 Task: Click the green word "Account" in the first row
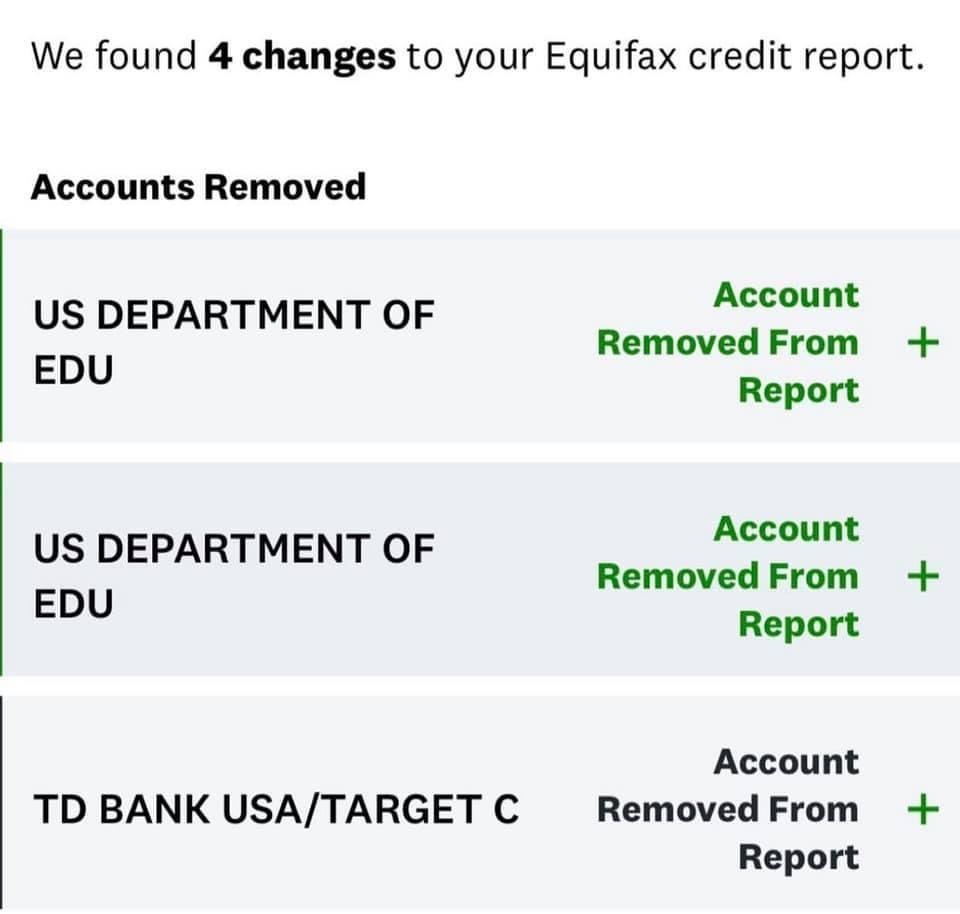(785, 295)
